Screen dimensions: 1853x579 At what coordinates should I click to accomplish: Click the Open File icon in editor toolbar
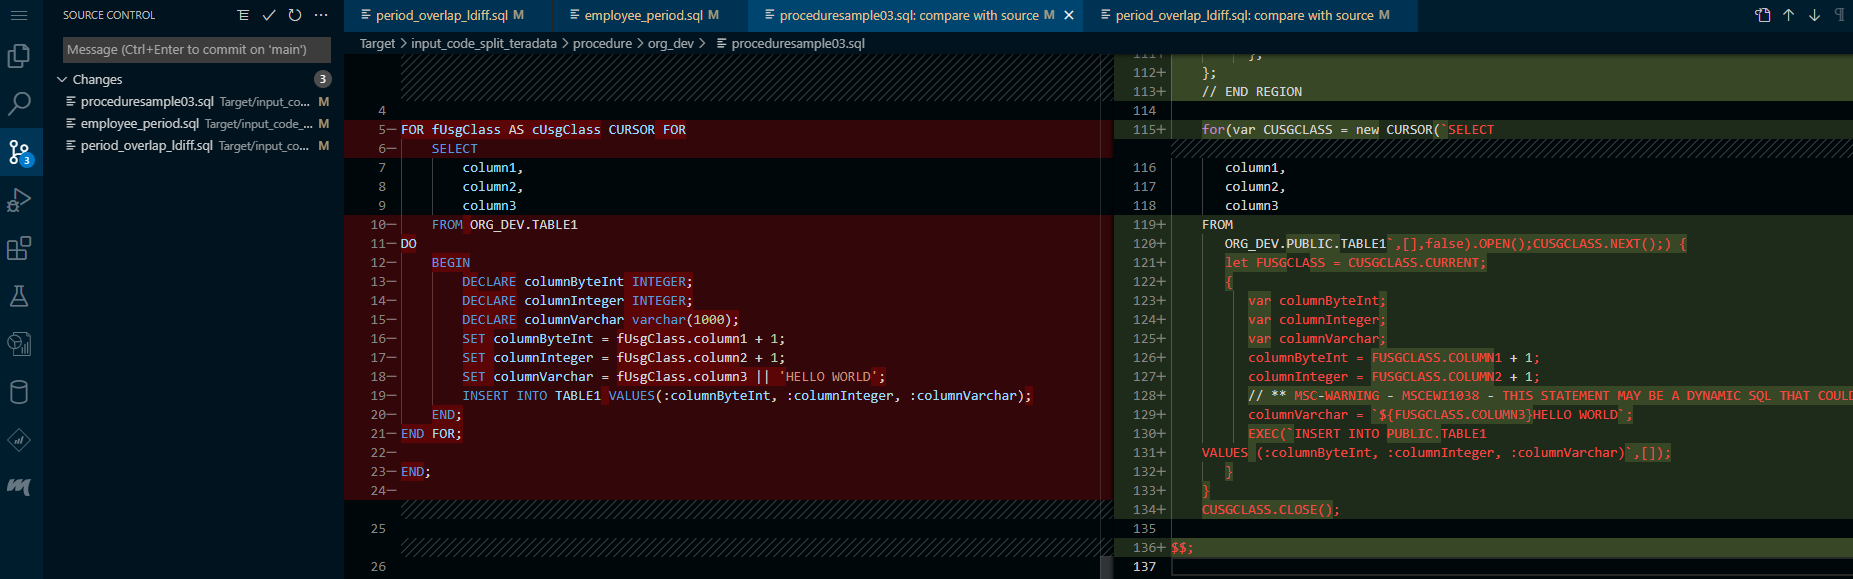click(1763, 15)
